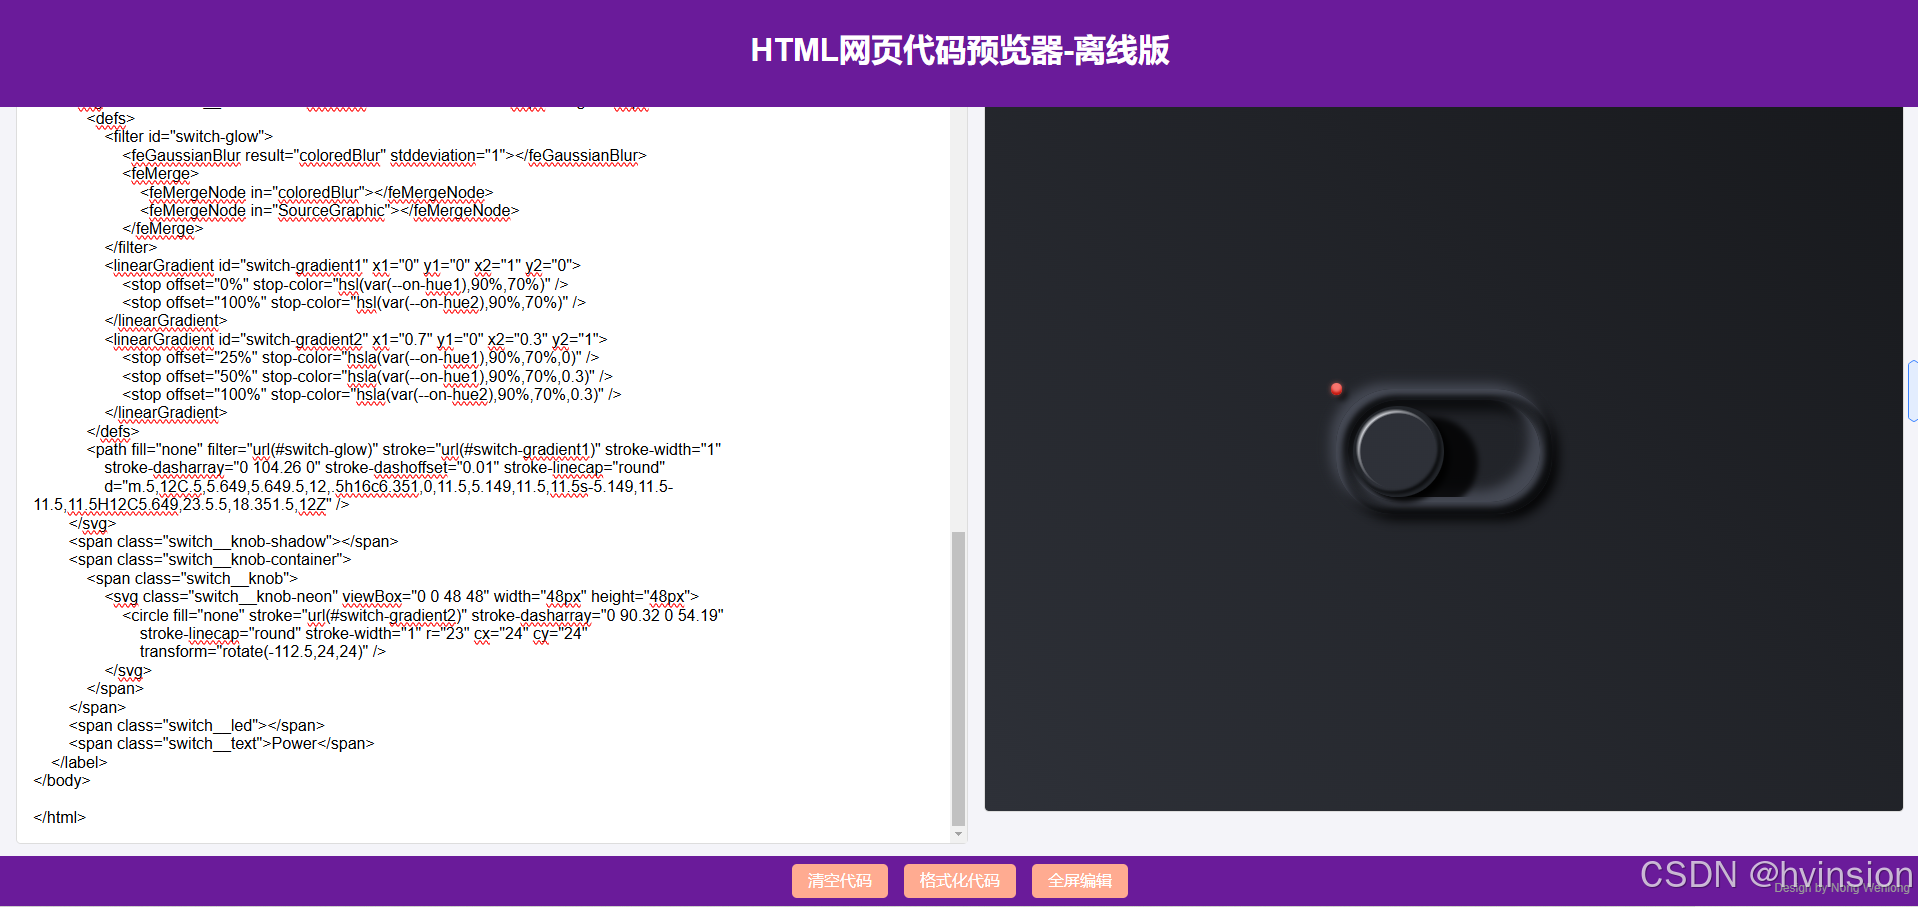Click the 清空代码 button

(840, 881)
